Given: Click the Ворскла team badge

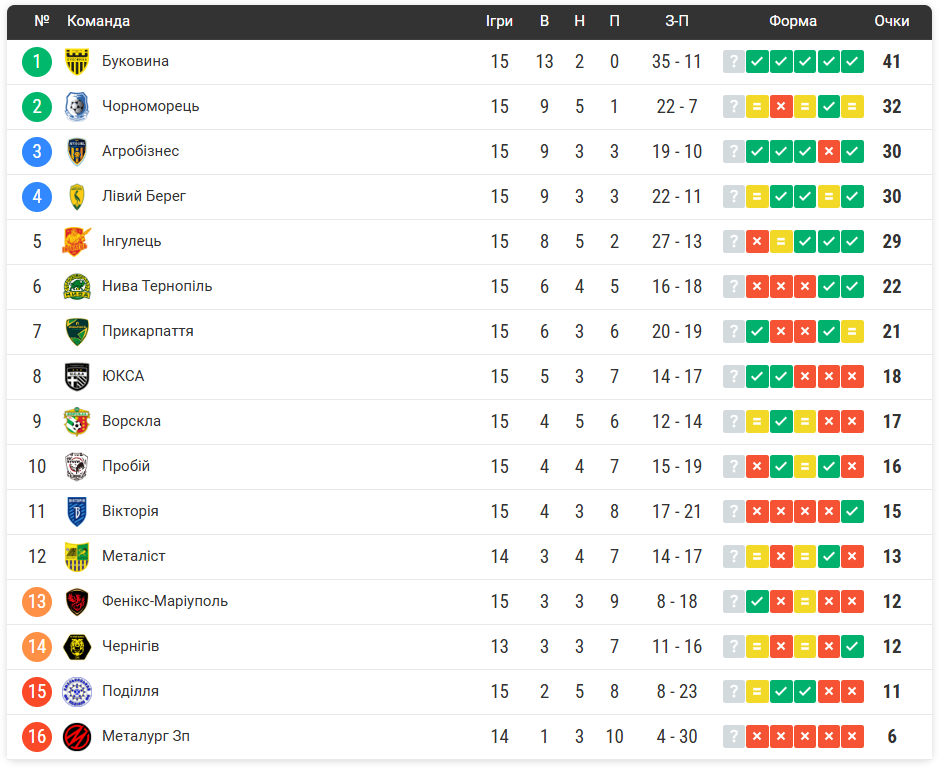Looking at the screenshot, I should (x=77, y=422).
